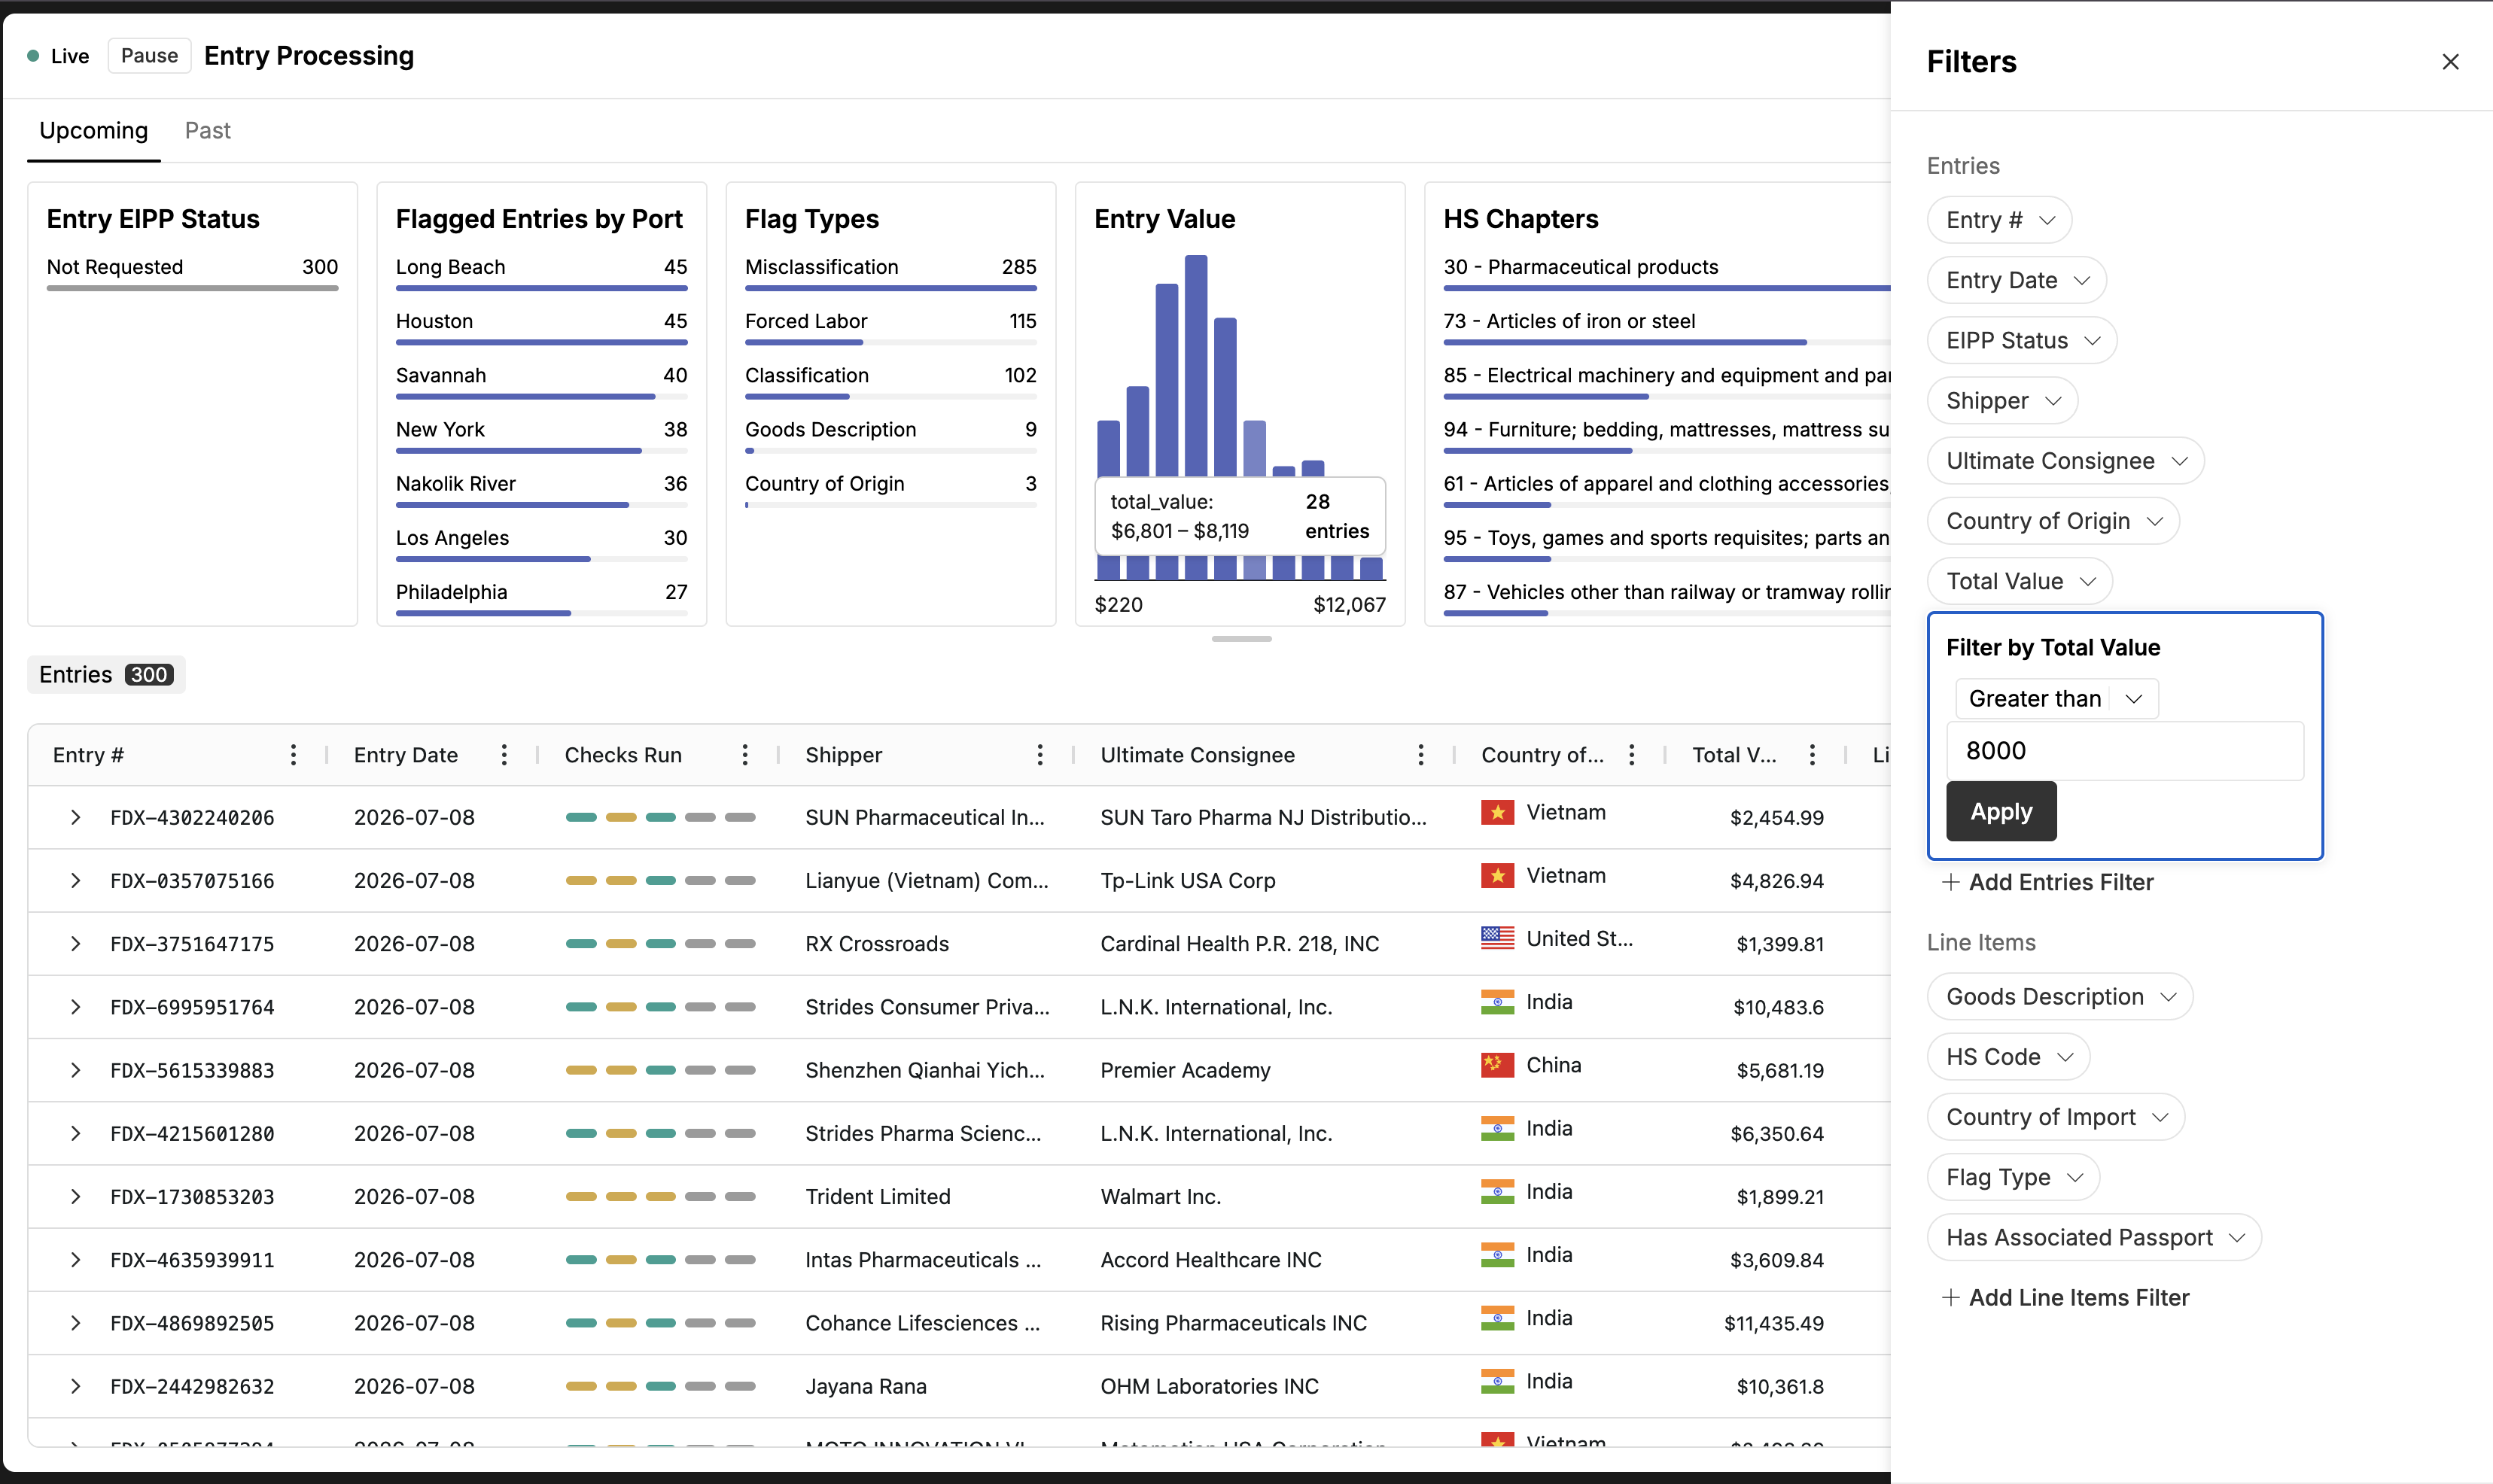Select HS chapter 30 Pharmaceutical products
This screenshot has width=2493, height=1484.
1666,275
